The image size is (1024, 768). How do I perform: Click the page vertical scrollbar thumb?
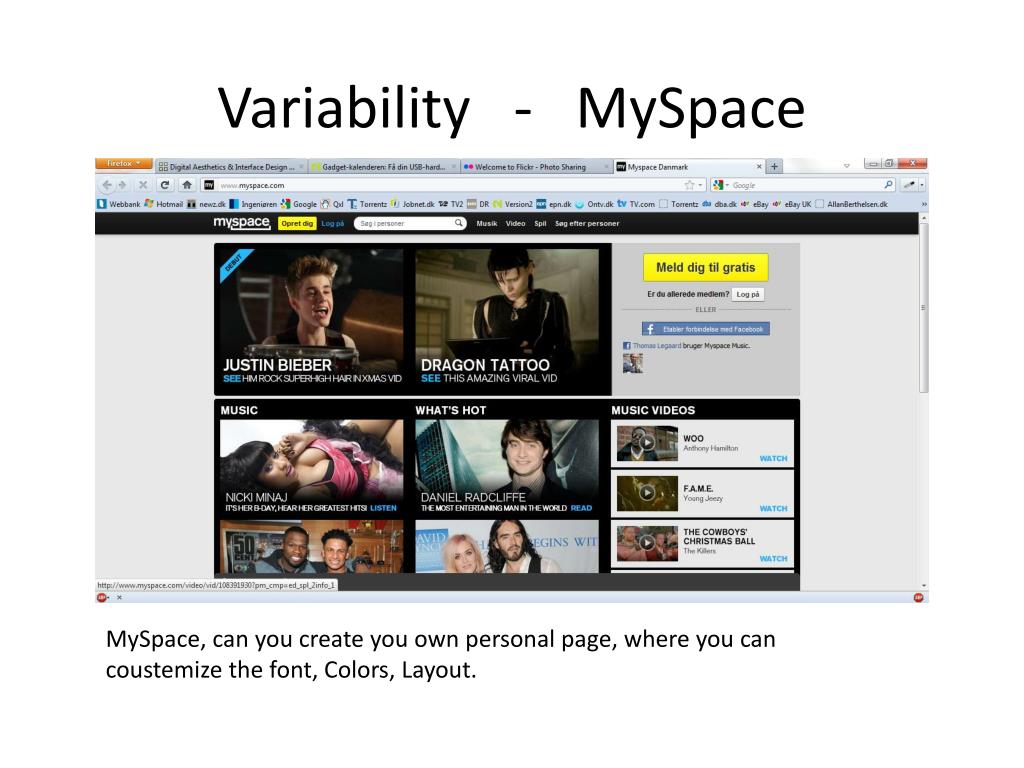pos(923,307)
